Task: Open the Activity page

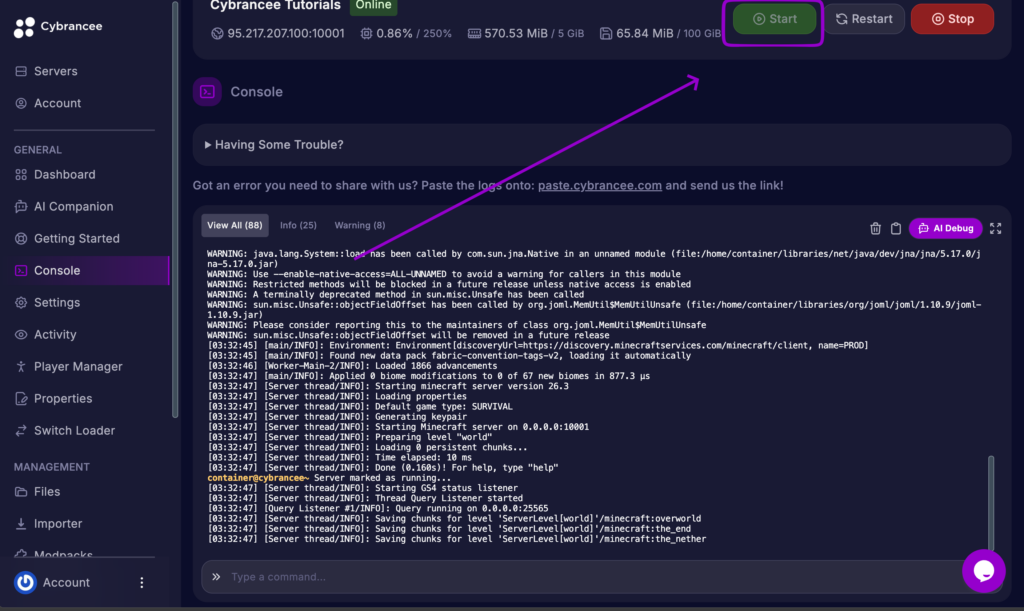Action: tap(55, 334)
